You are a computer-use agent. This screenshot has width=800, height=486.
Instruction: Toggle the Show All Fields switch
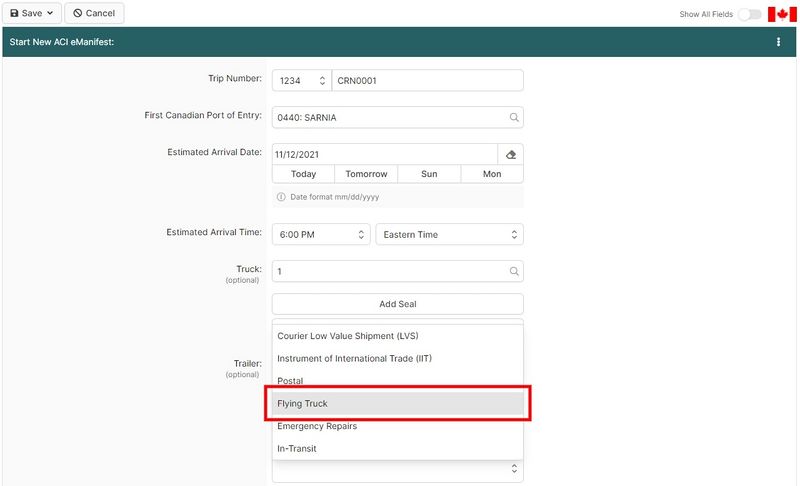tap(749, 14)
